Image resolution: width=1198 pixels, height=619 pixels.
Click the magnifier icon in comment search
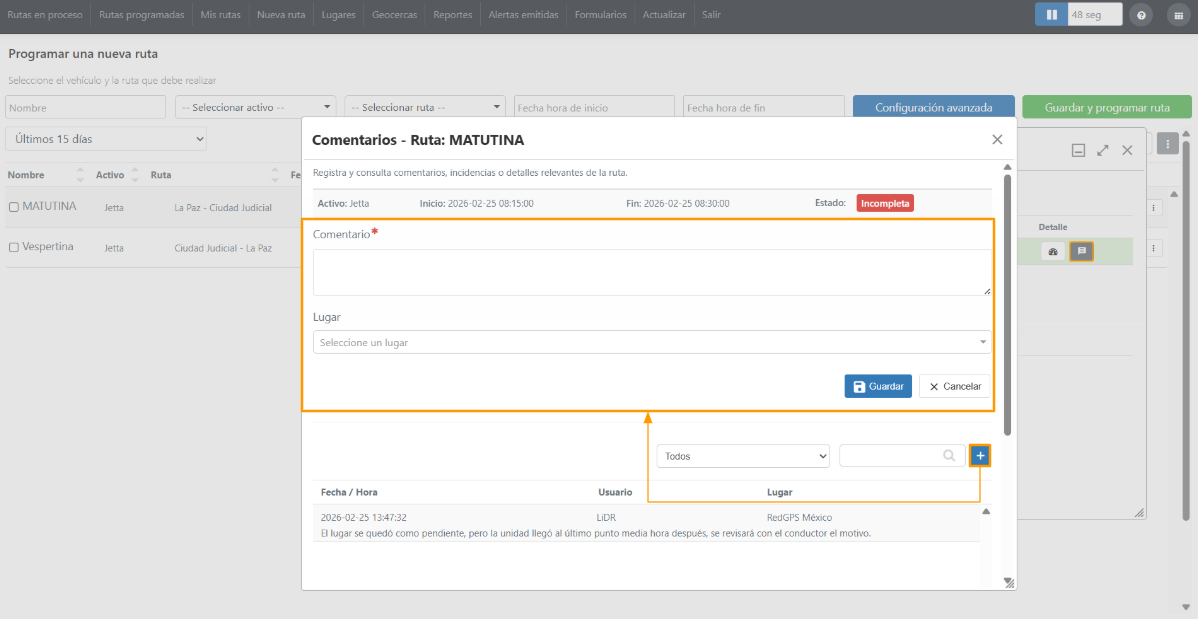[949, 455]
